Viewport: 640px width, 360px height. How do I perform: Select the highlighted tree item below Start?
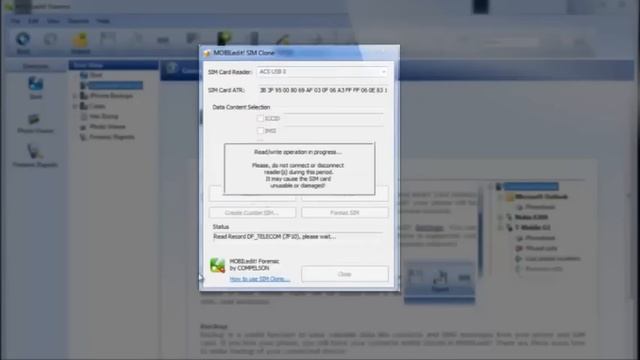point(116,85)
